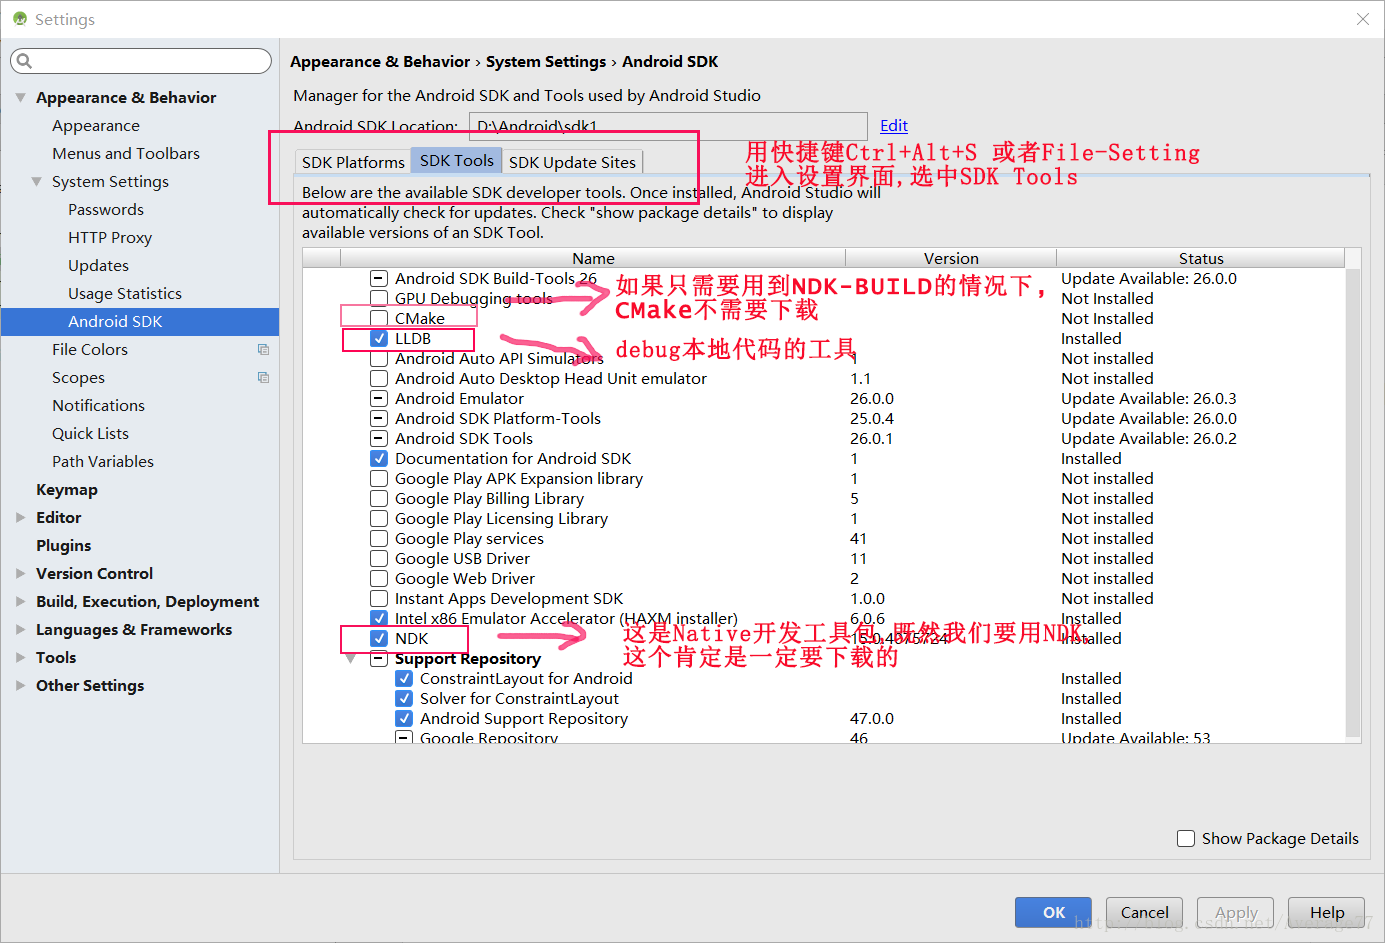The image size is (1385, 943).
Task: Expand Version Control section
Action: tap(20, 573)
